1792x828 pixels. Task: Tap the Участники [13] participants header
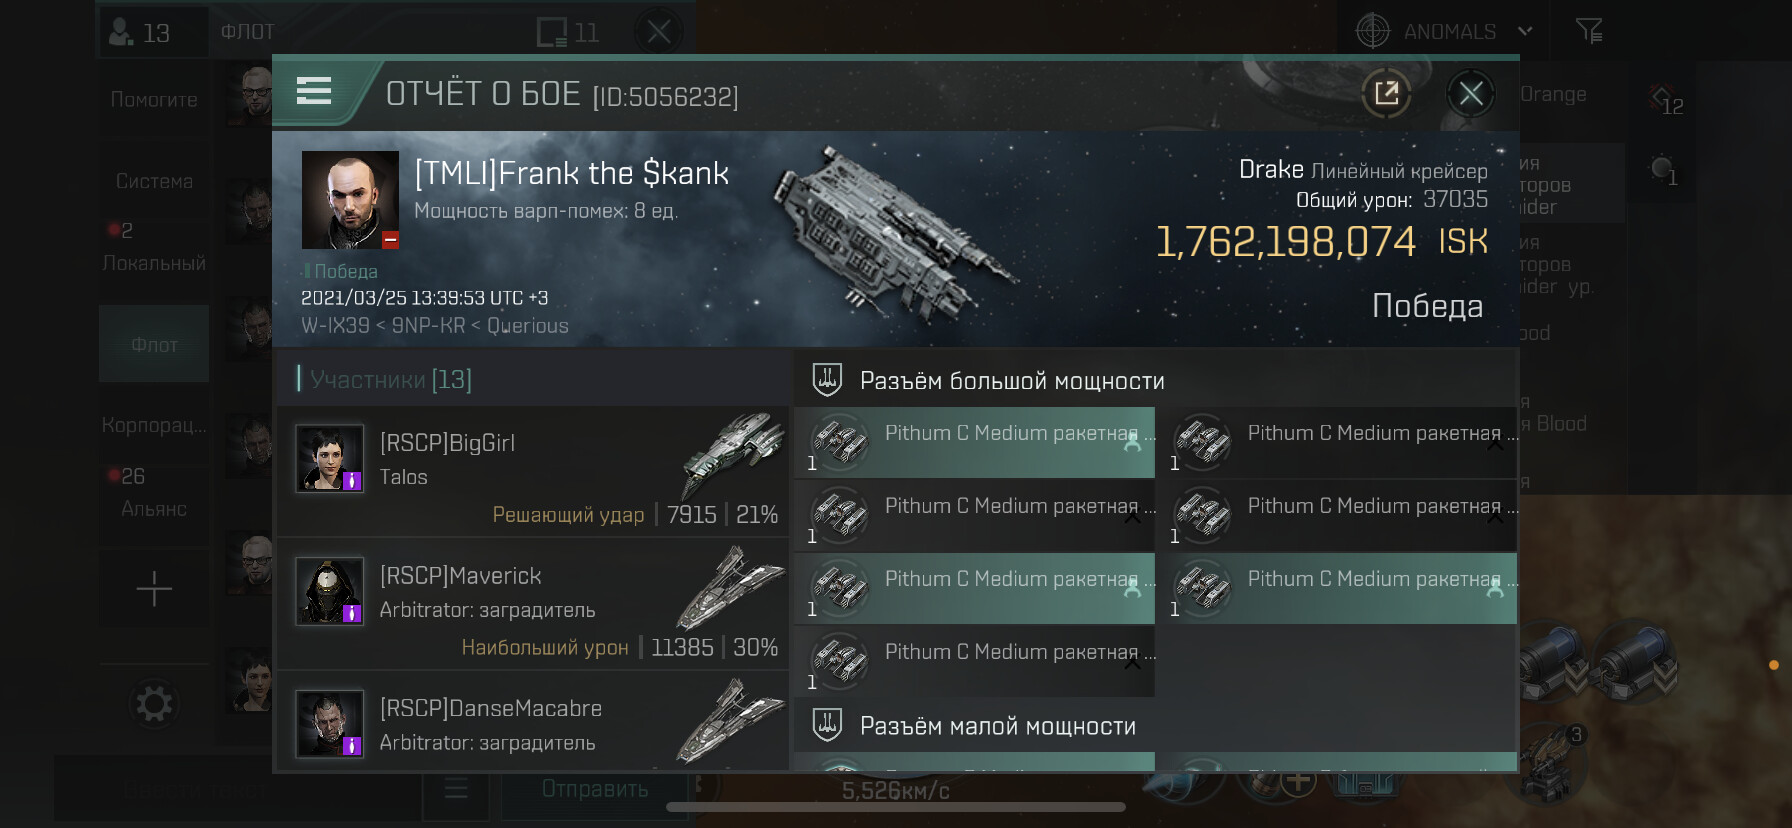pos(390,380)
